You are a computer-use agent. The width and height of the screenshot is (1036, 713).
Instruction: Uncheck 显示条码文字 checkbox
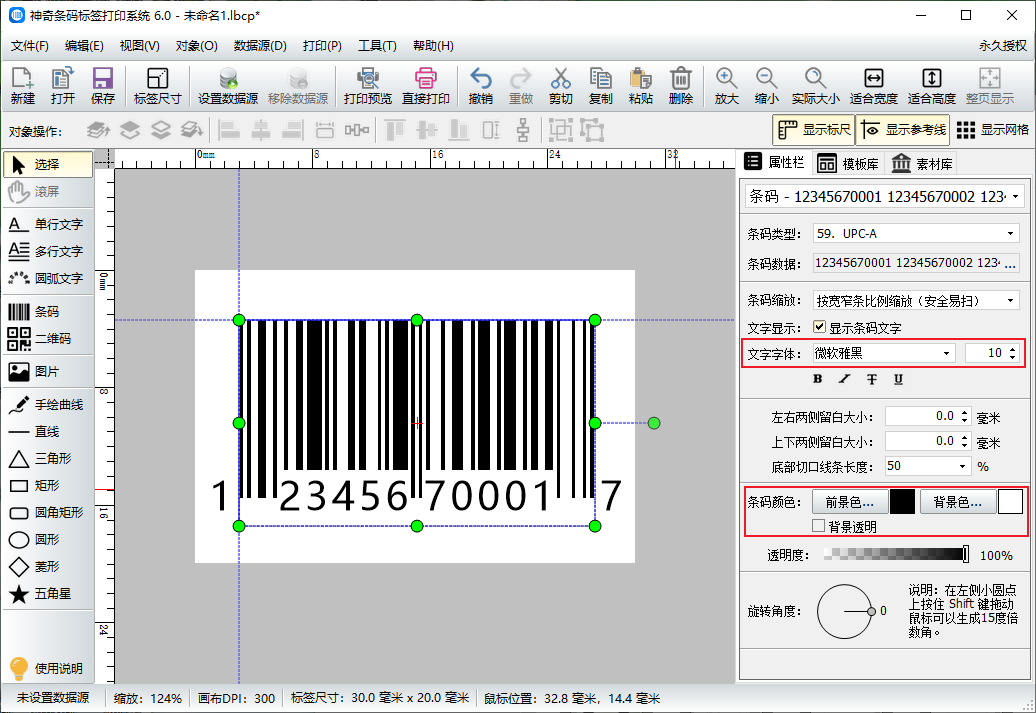(820, 326)
